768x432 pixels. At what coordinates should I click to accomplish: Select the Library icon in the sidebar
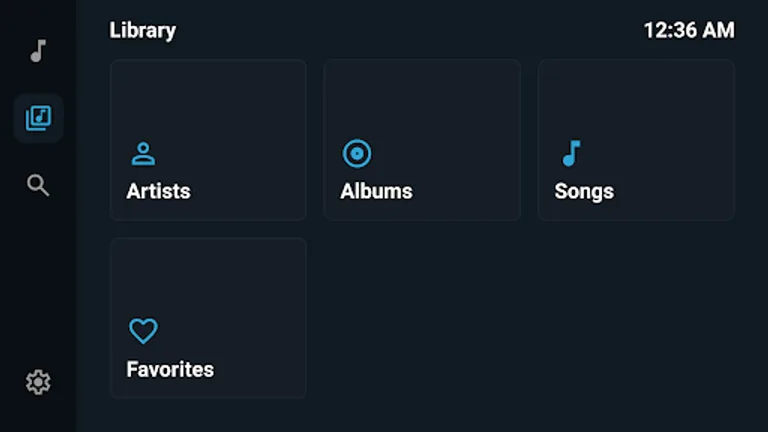coord(38,118)
